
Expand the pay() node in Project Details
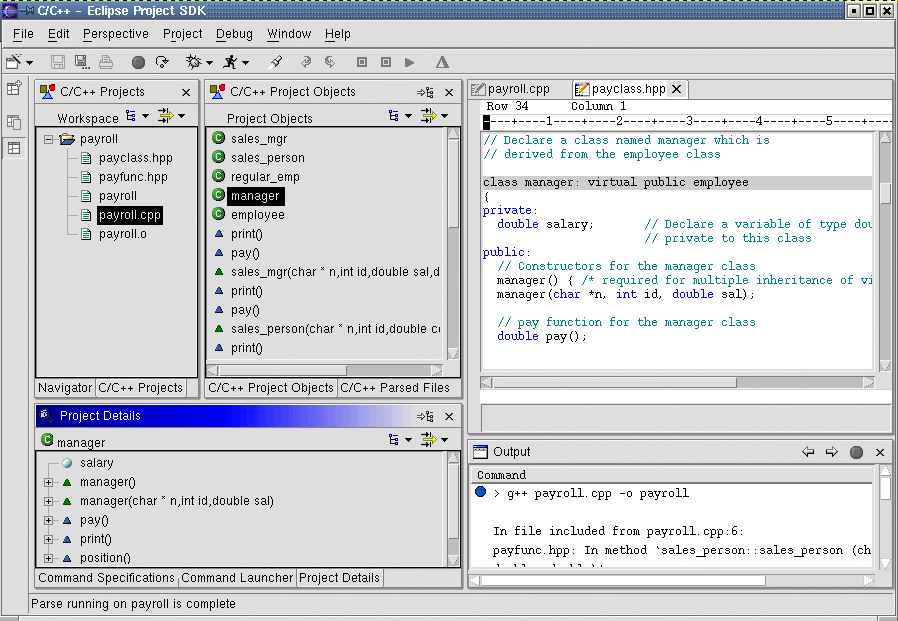tap(49, 521)
